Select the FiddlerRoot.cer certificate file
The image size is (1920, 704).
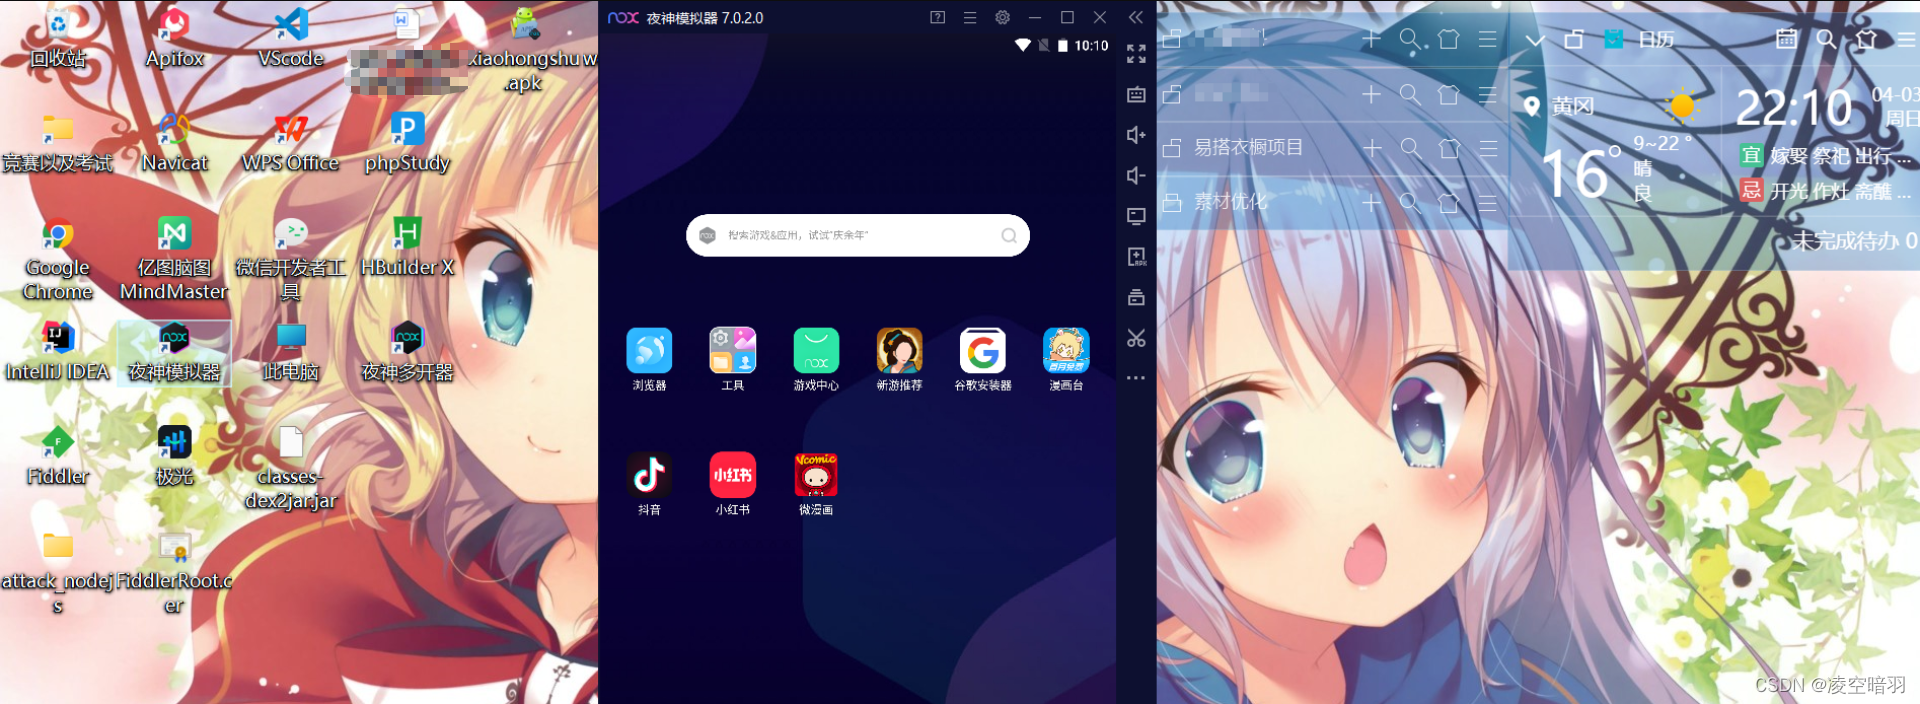[174, 573]
